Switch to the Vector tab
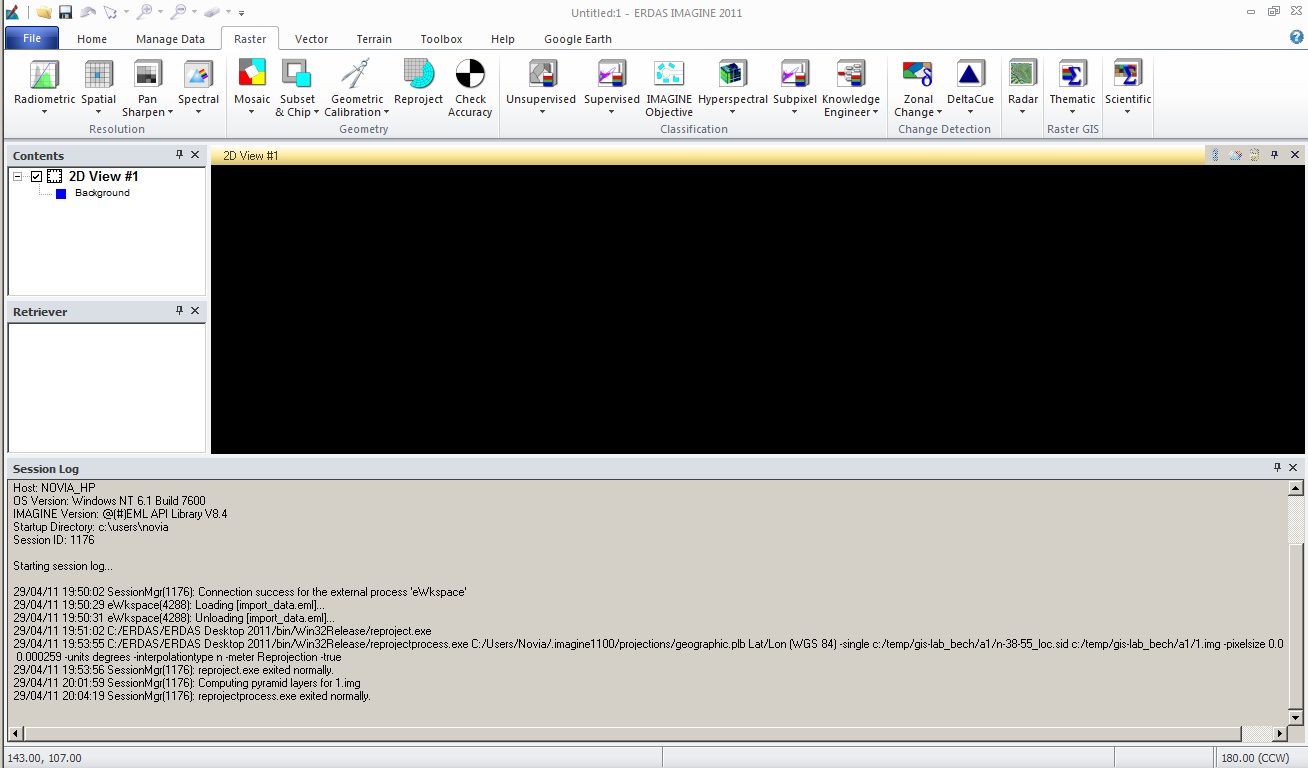This screenshot has width=1308, height=768. click(312, 39)
